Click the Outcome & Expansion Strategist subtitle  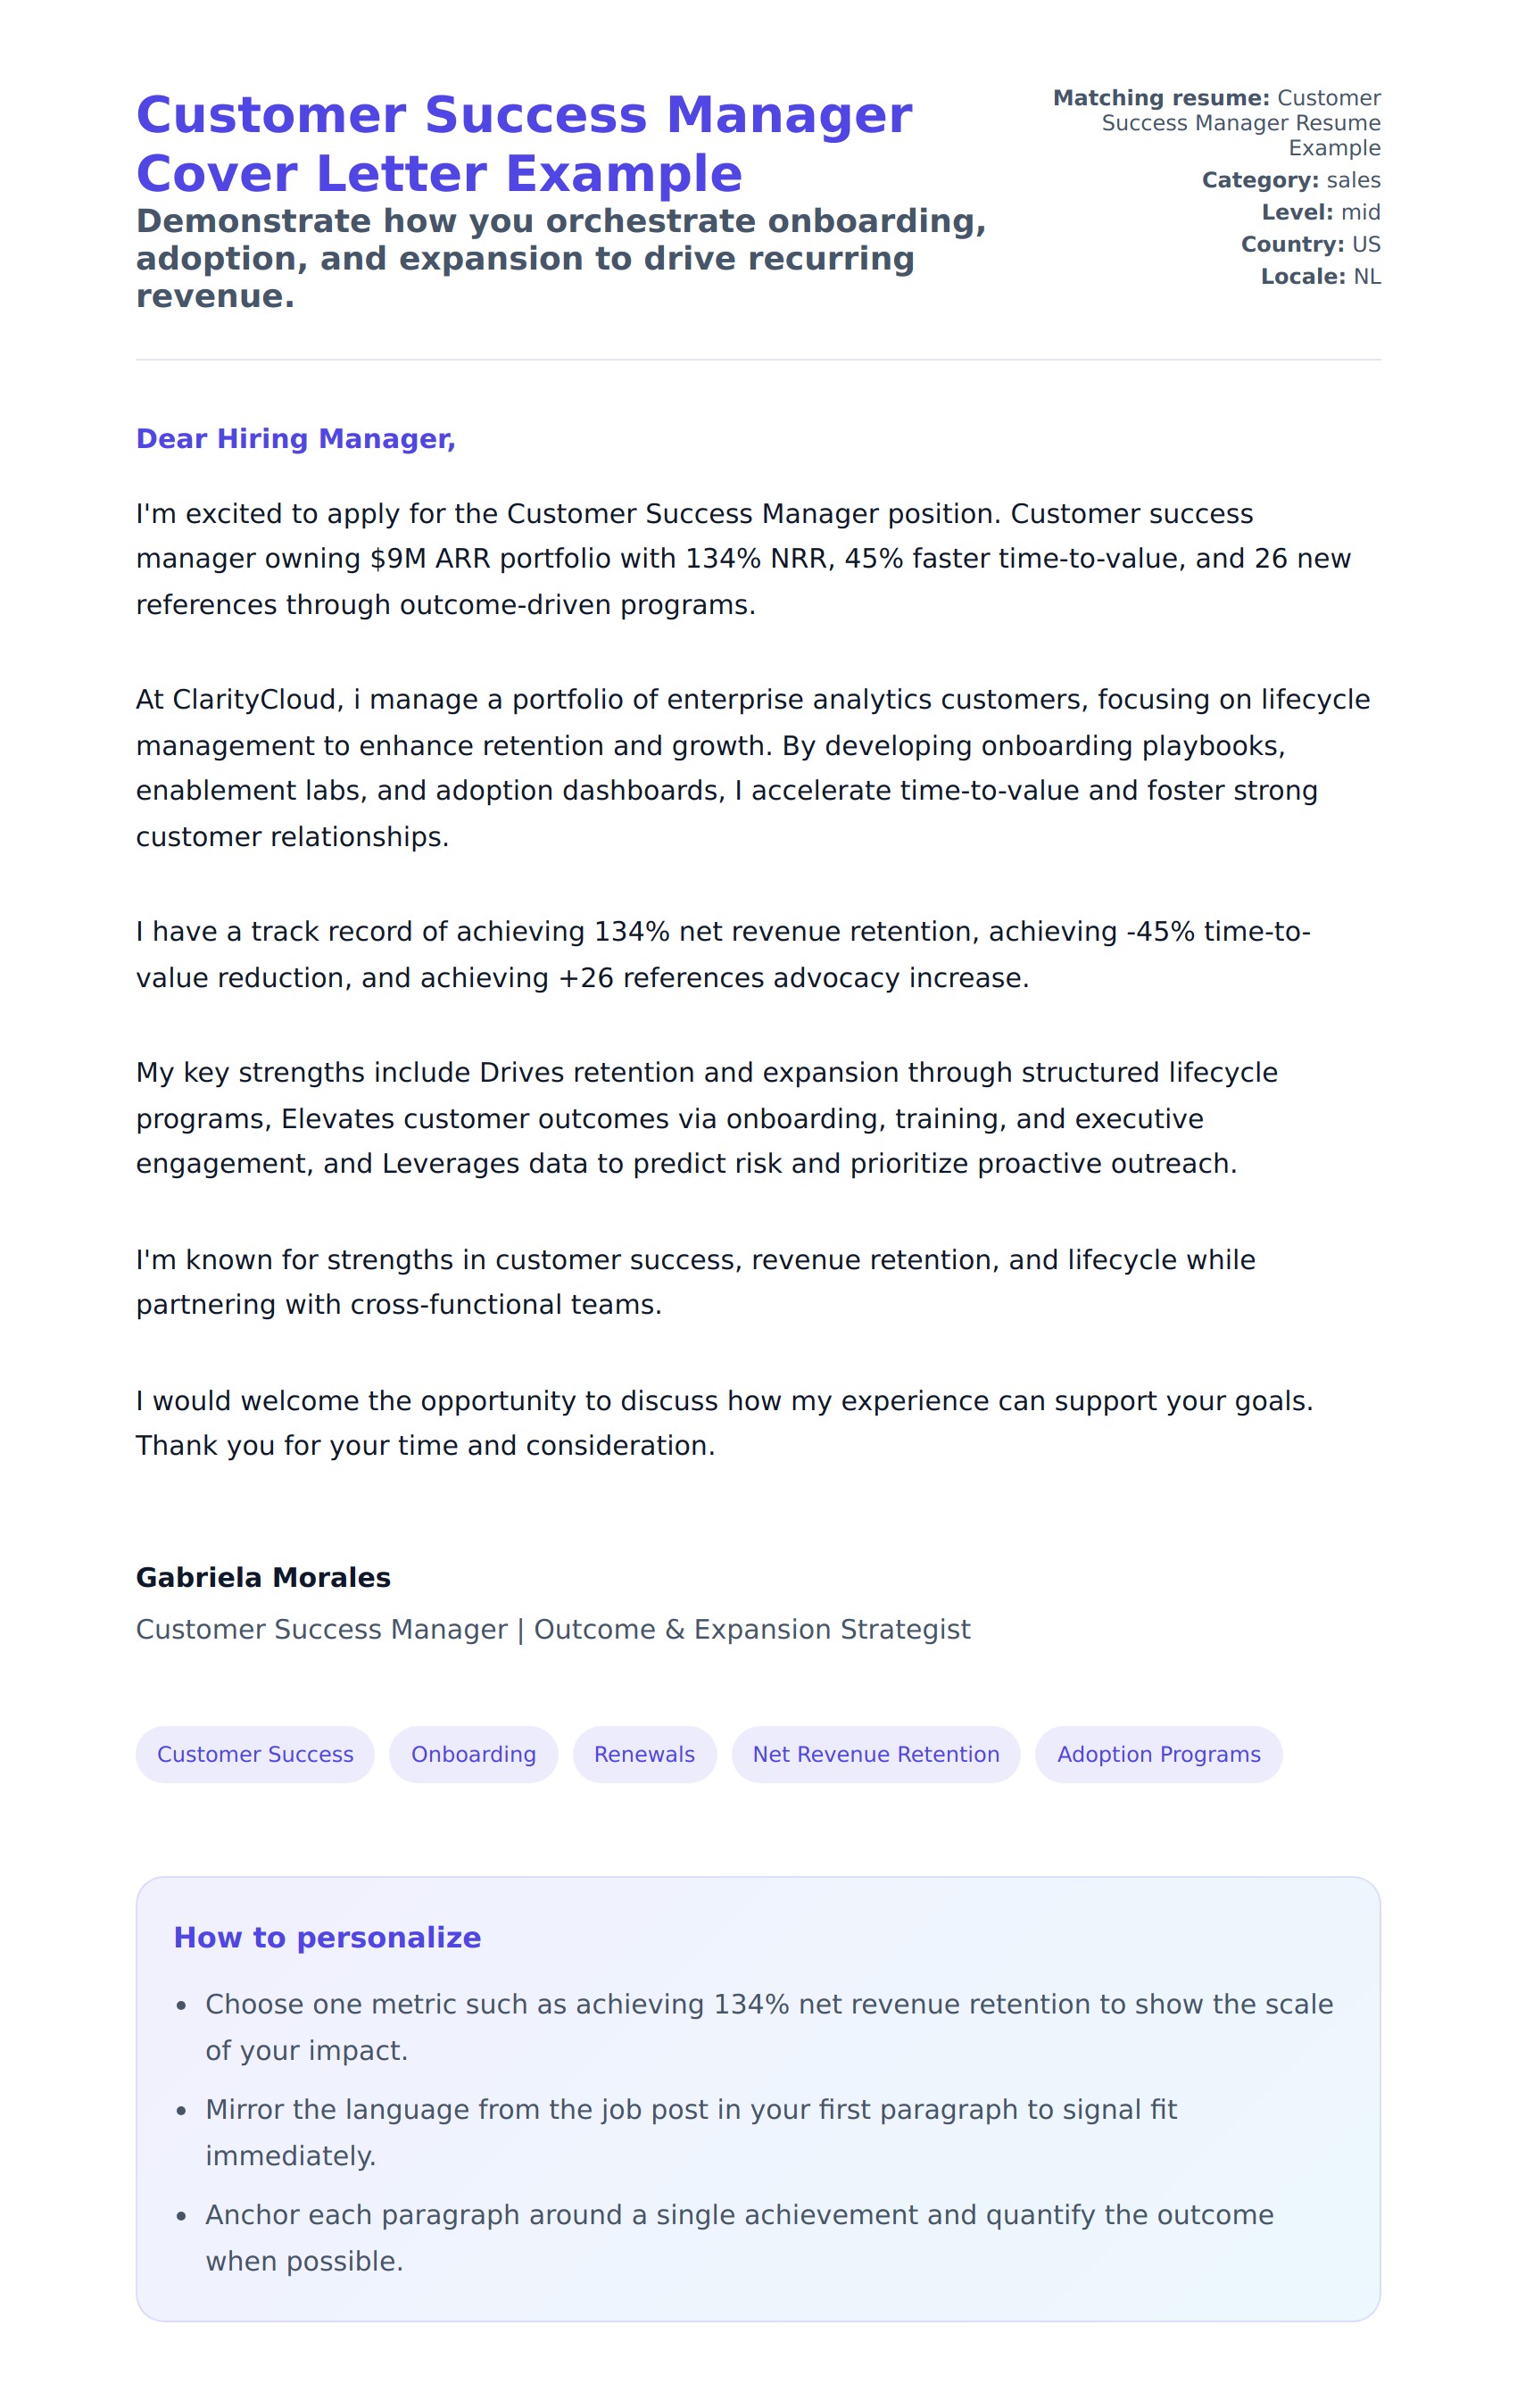[x=553, y=1629]
